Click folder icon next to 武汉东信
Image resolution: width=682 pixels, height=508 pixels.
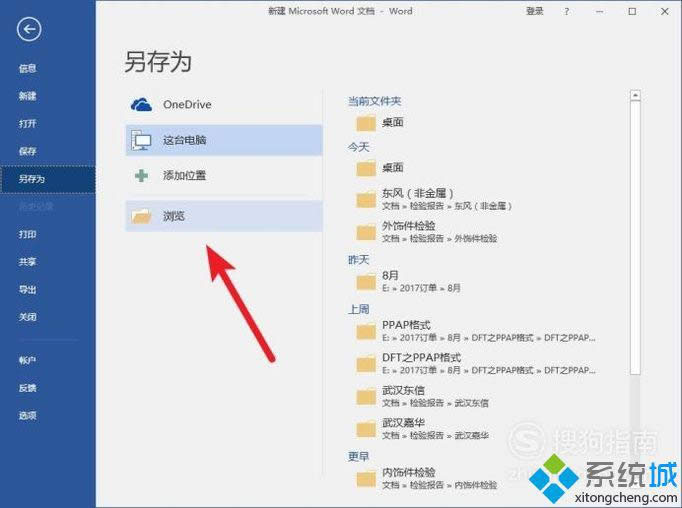click(366, 397)
